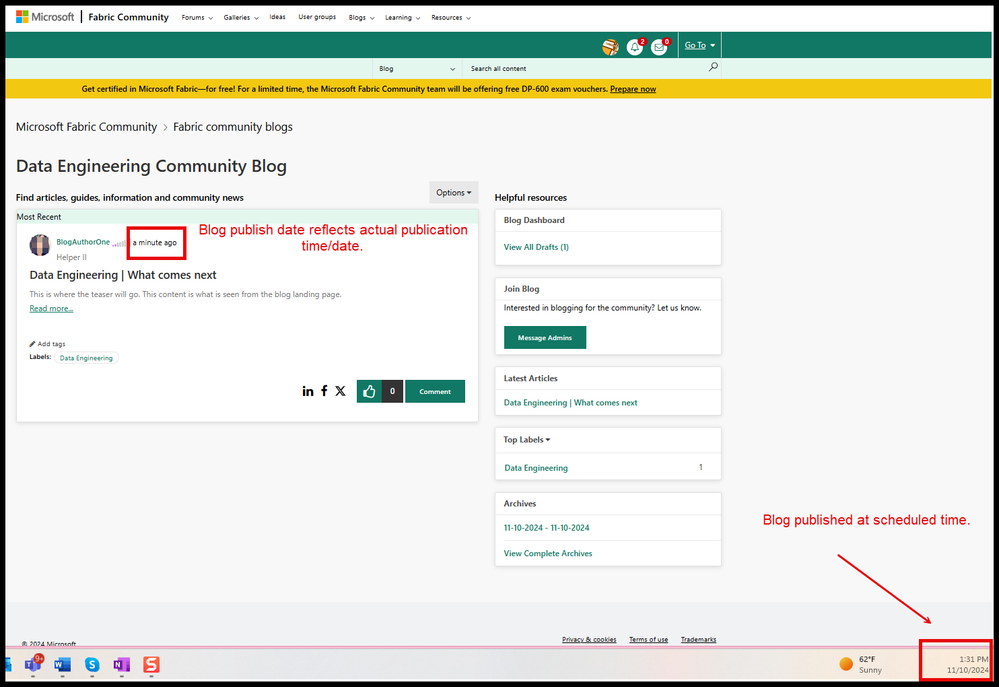Open BlogAuthorOne's avatar picture

40,245
